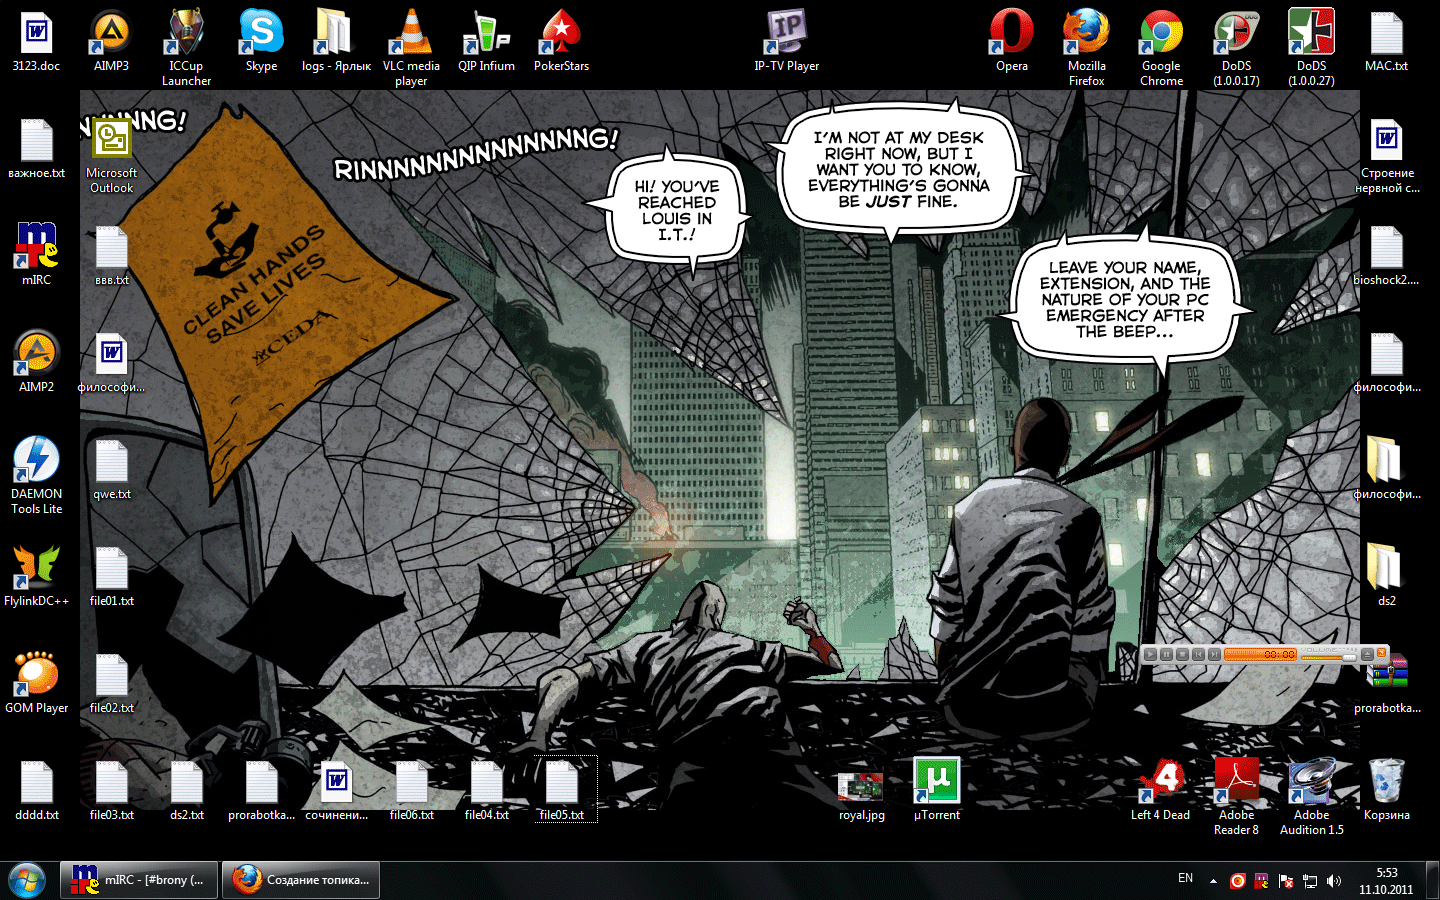This screenshot has height=900, width=1440.
Task: Stop playback in the AIMP mini player
Action: [x=1182, y=655]
